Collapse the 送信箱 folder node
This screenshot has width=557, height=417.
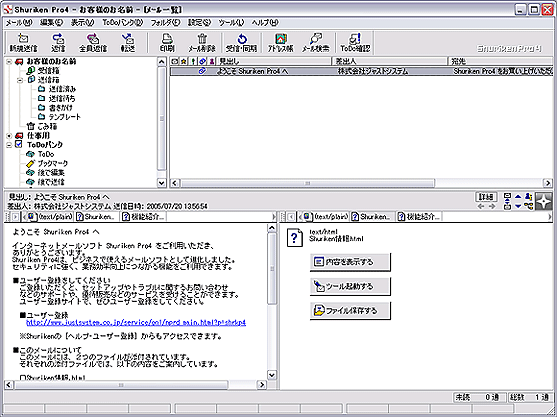20,80
